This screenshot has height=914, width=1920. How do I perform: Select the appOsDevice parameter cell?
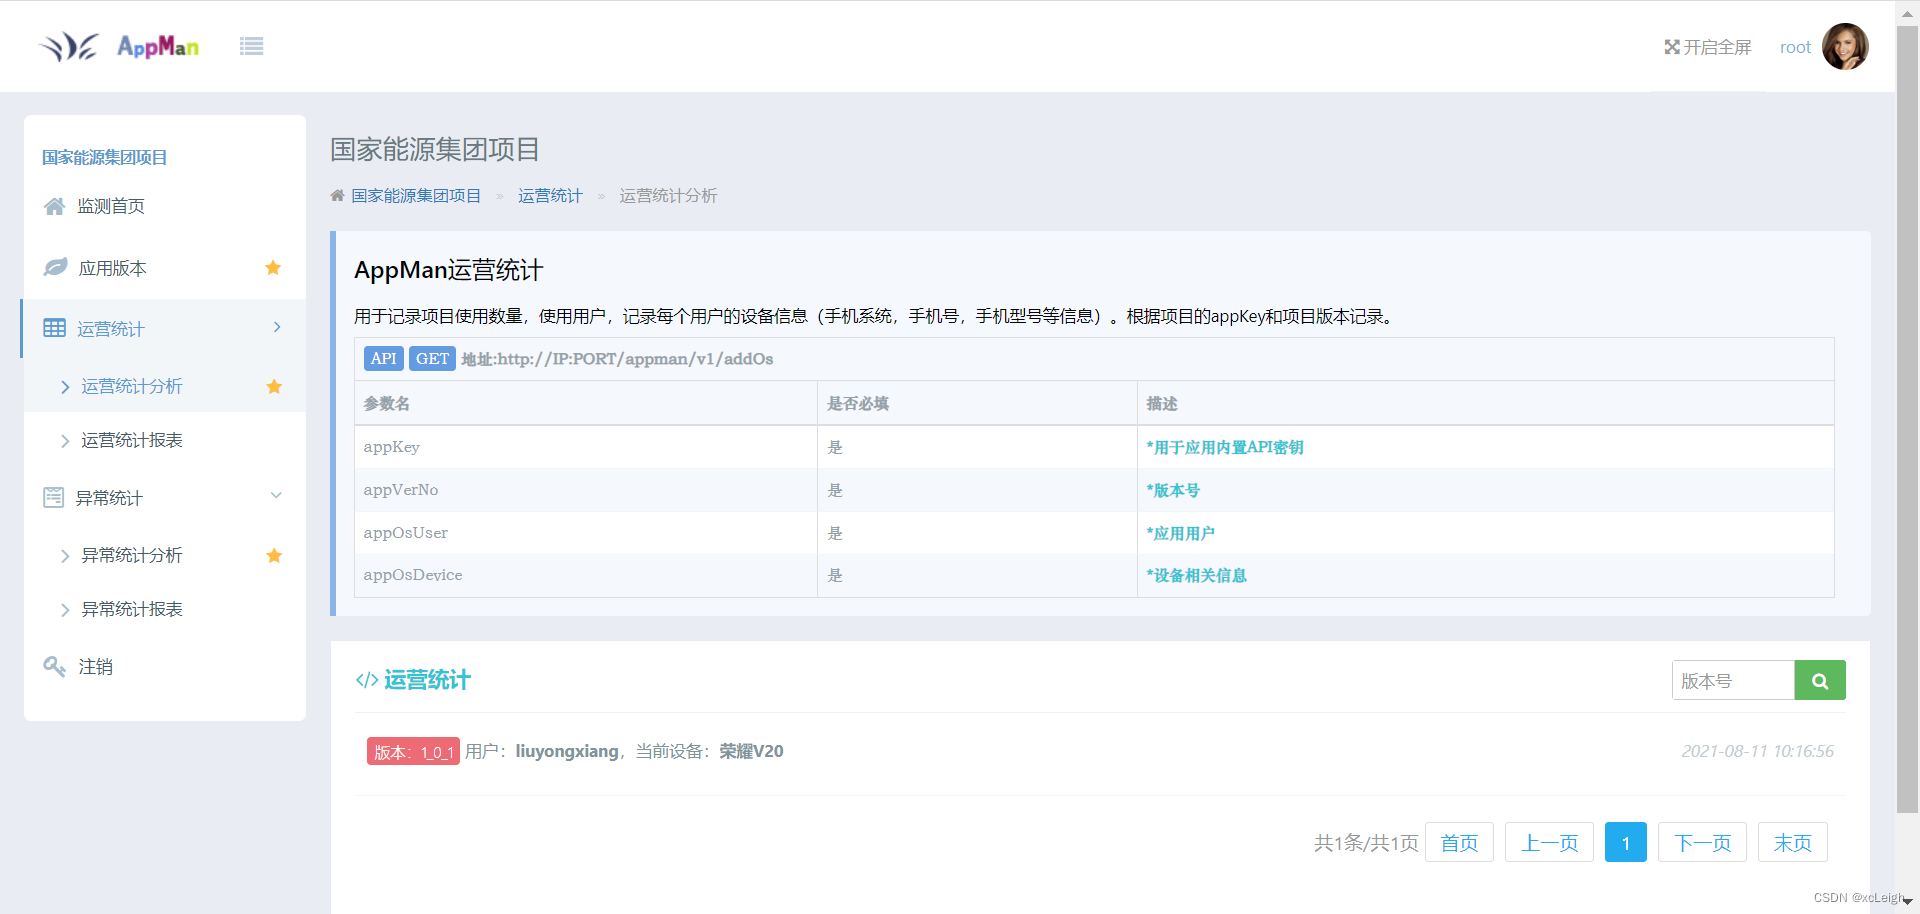coord(586,575)
